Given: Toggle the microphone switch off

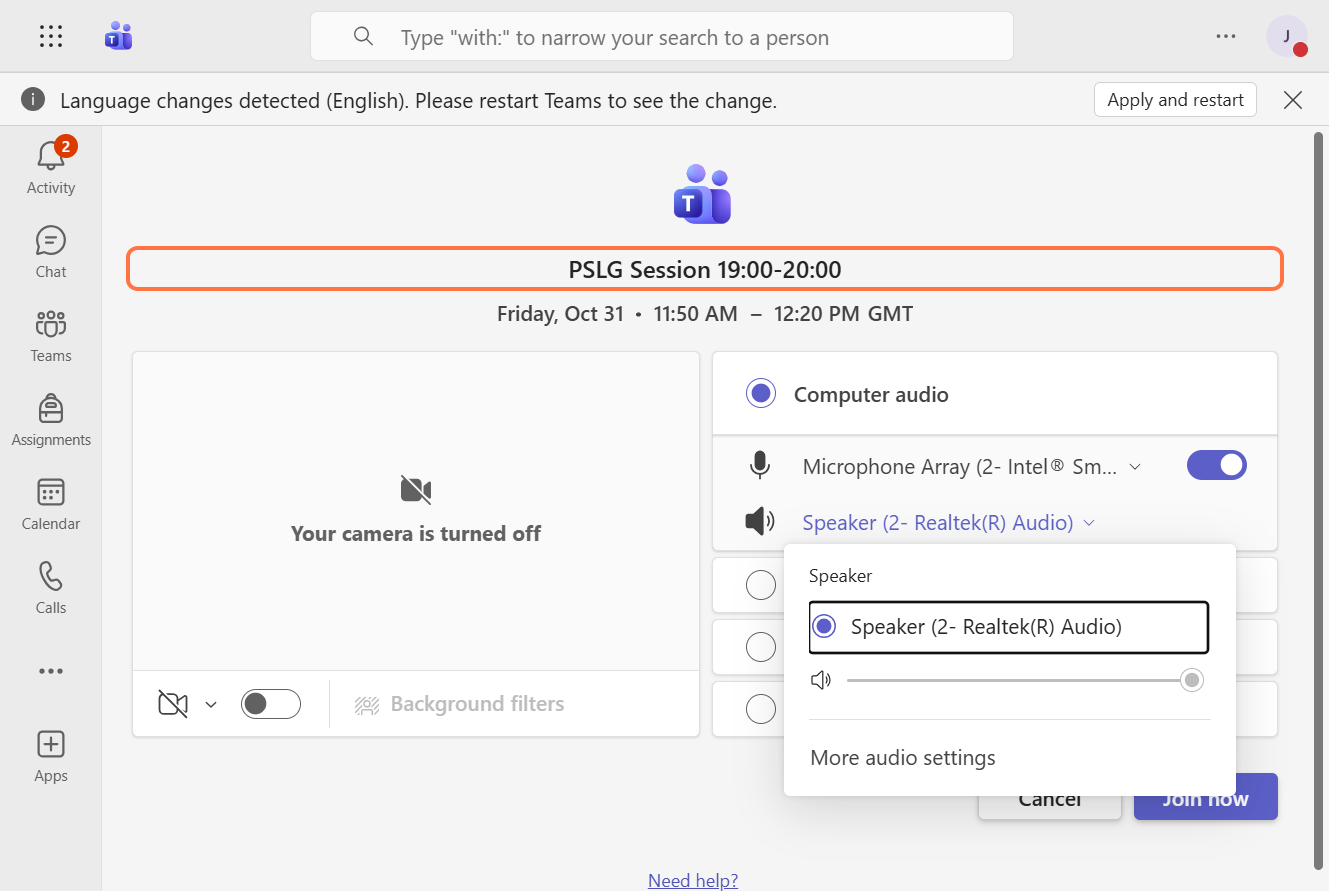Looking at the screenshot, I should (1216, 465).
